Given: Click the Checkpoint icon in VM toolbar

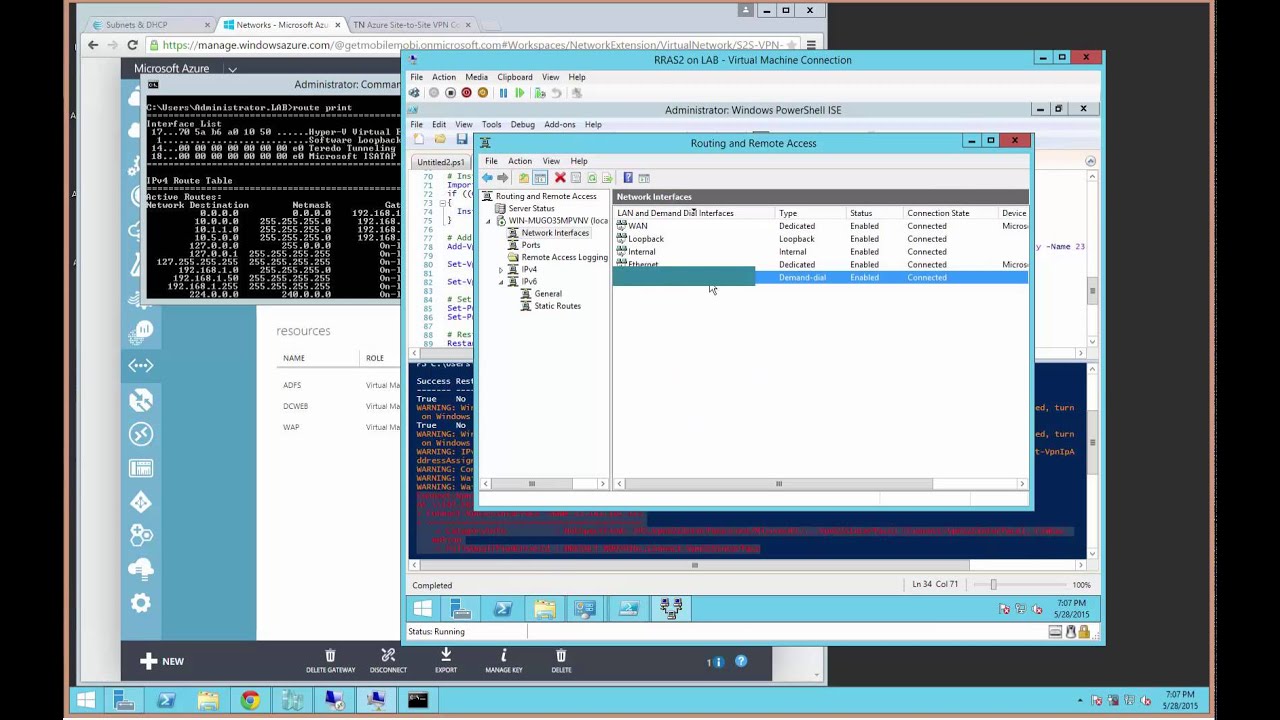Looking at the screenshot, I should pyautogui.click(x=540, y=93).
